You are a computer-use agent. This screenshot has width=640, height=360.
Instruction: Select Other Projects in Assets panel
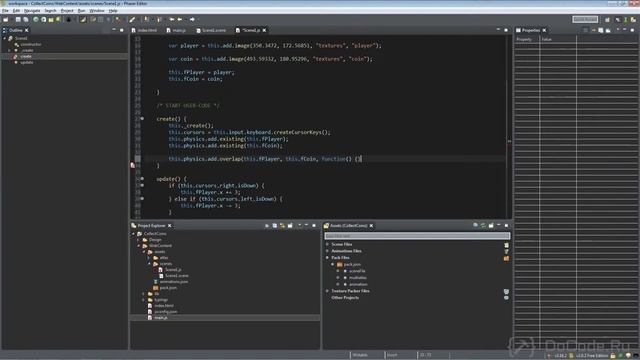coord(345,298)
